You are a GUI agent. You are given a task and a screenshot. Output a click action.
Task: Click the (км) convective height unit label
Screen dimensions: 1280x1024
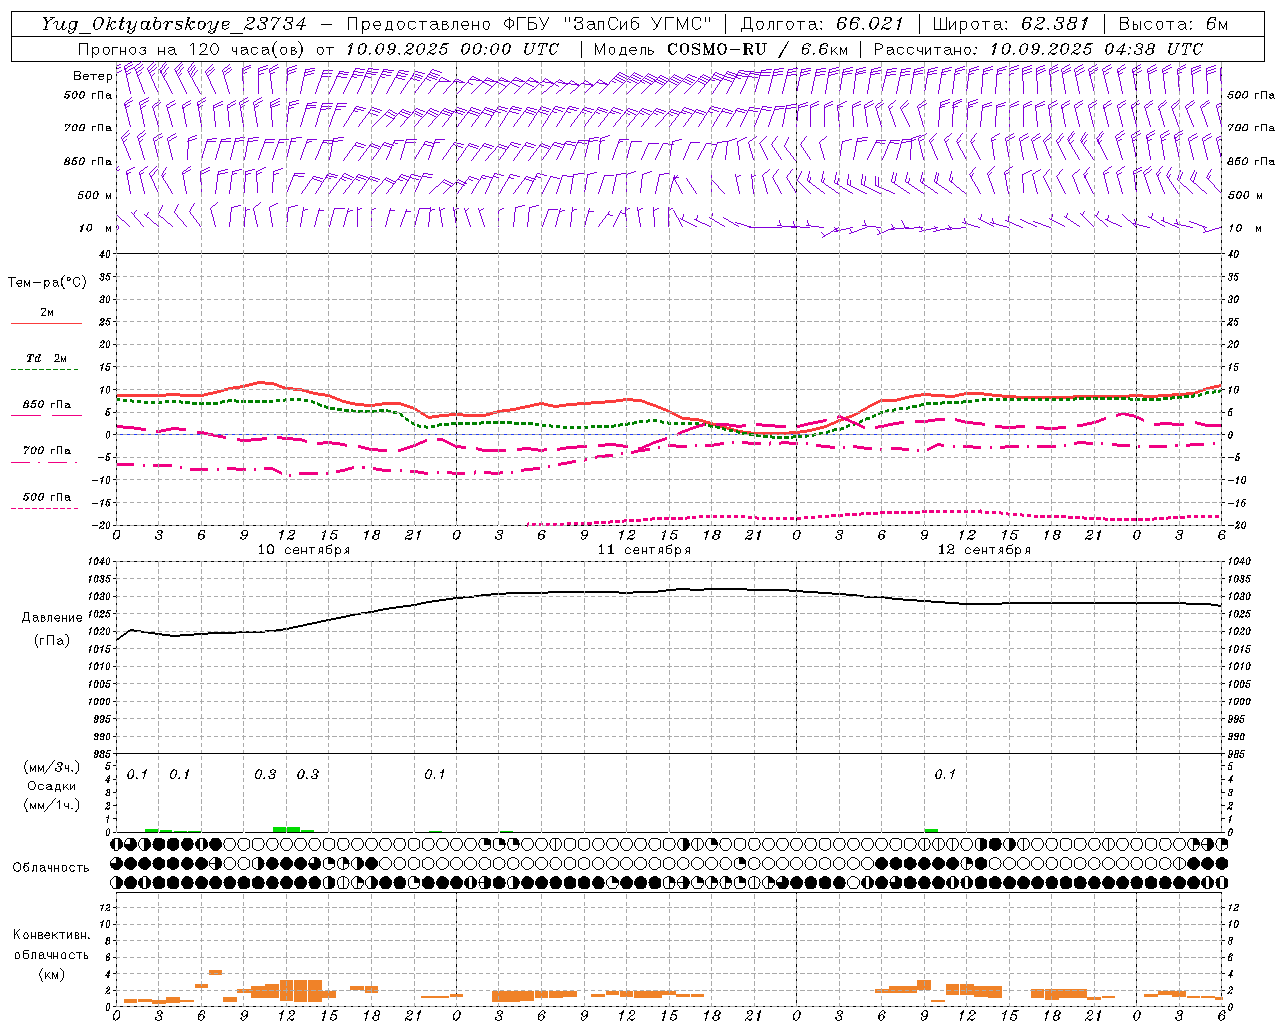click(52, 974)
